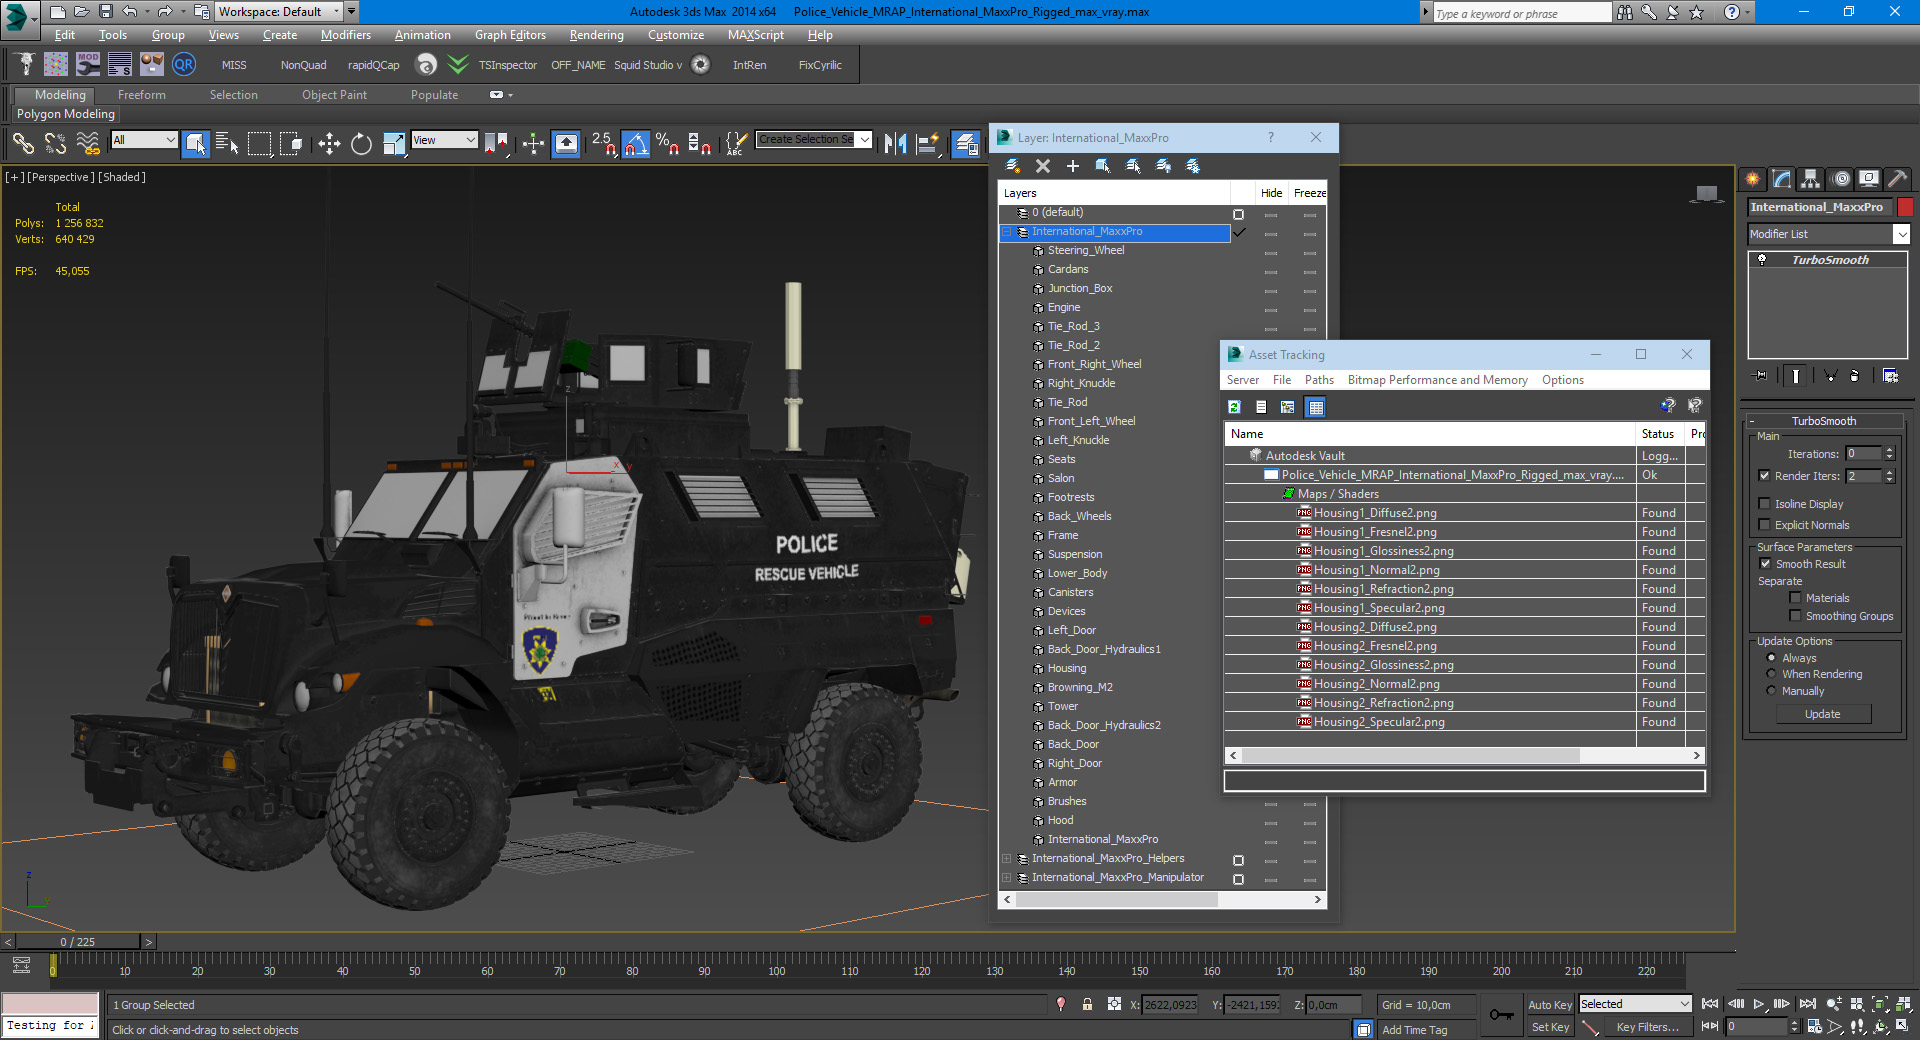Open Create Selection Set dropdown

pyautogui.click(x=814, y=139)
